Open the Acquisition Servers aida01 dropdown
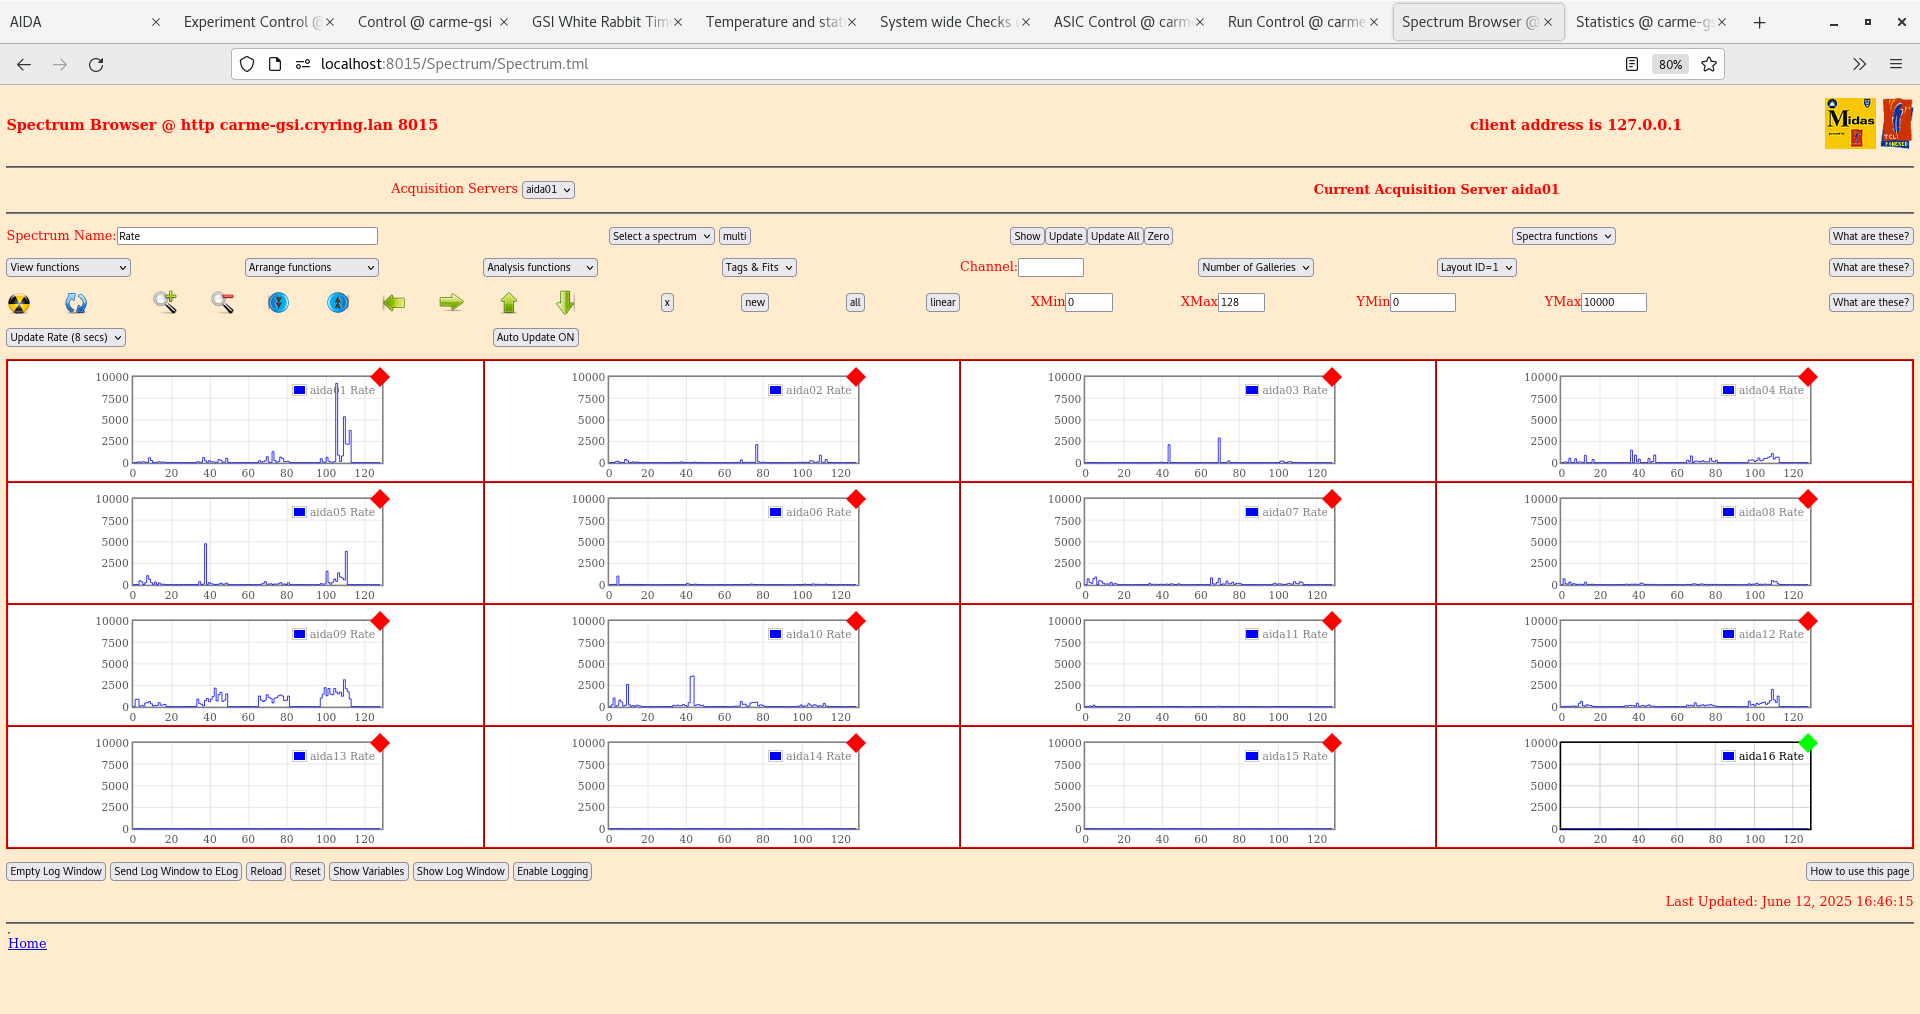This screenshot has height=1014, width=1920. [x=547, y=189]
